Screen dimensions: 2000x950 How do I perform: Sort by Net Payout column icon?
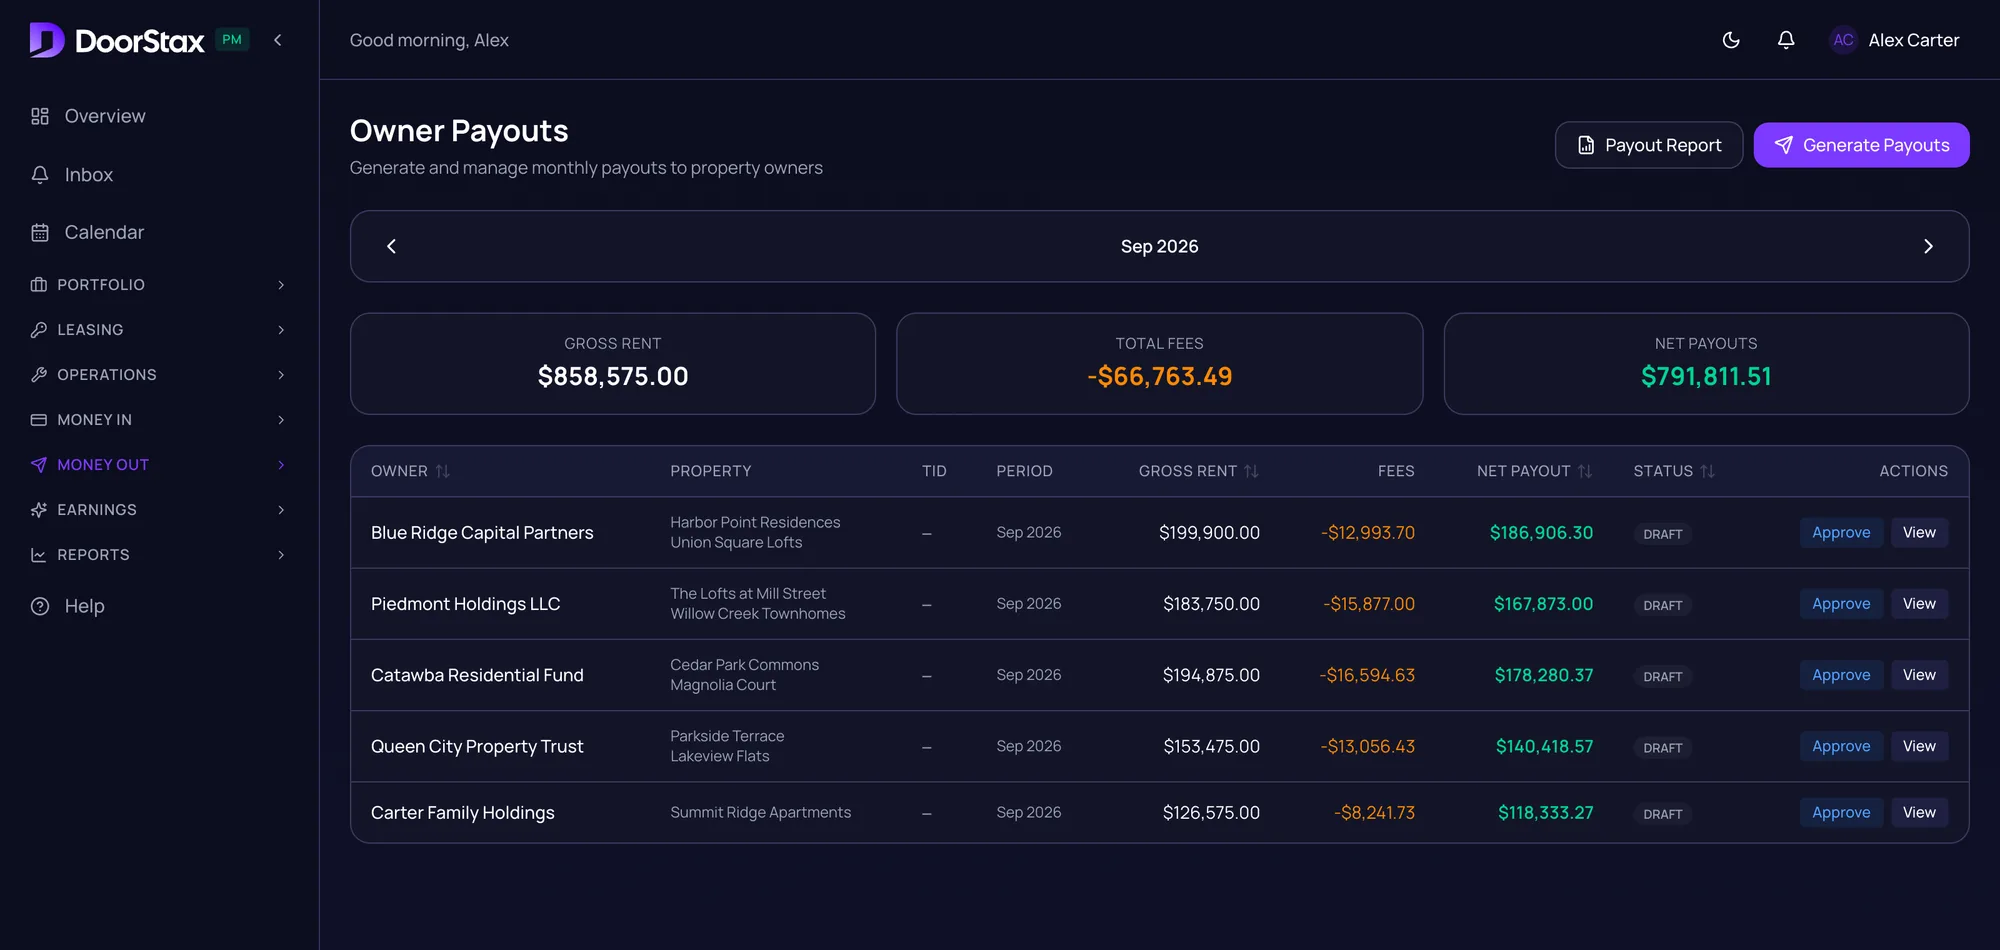pyautogui.click(x=1585, y=471)
